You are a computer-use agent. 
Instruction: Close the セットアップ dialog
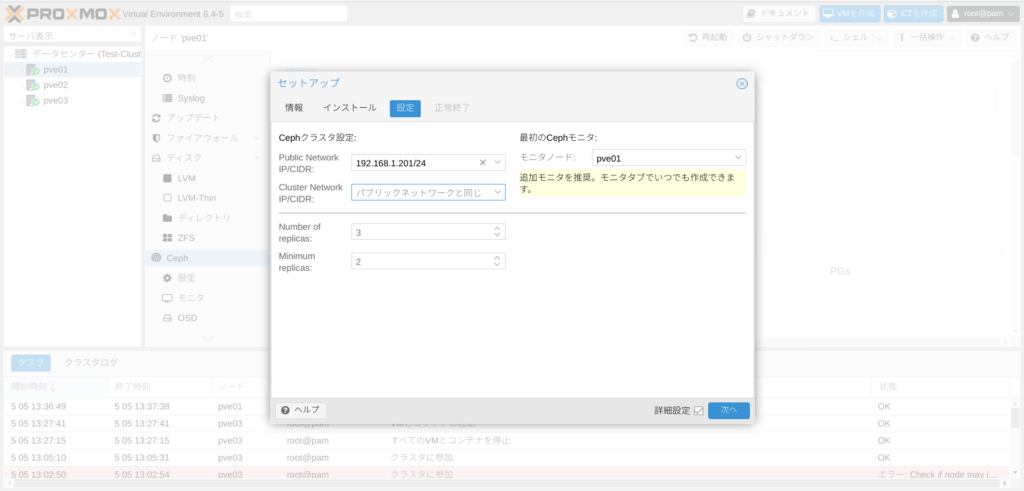tap(741, 84)
